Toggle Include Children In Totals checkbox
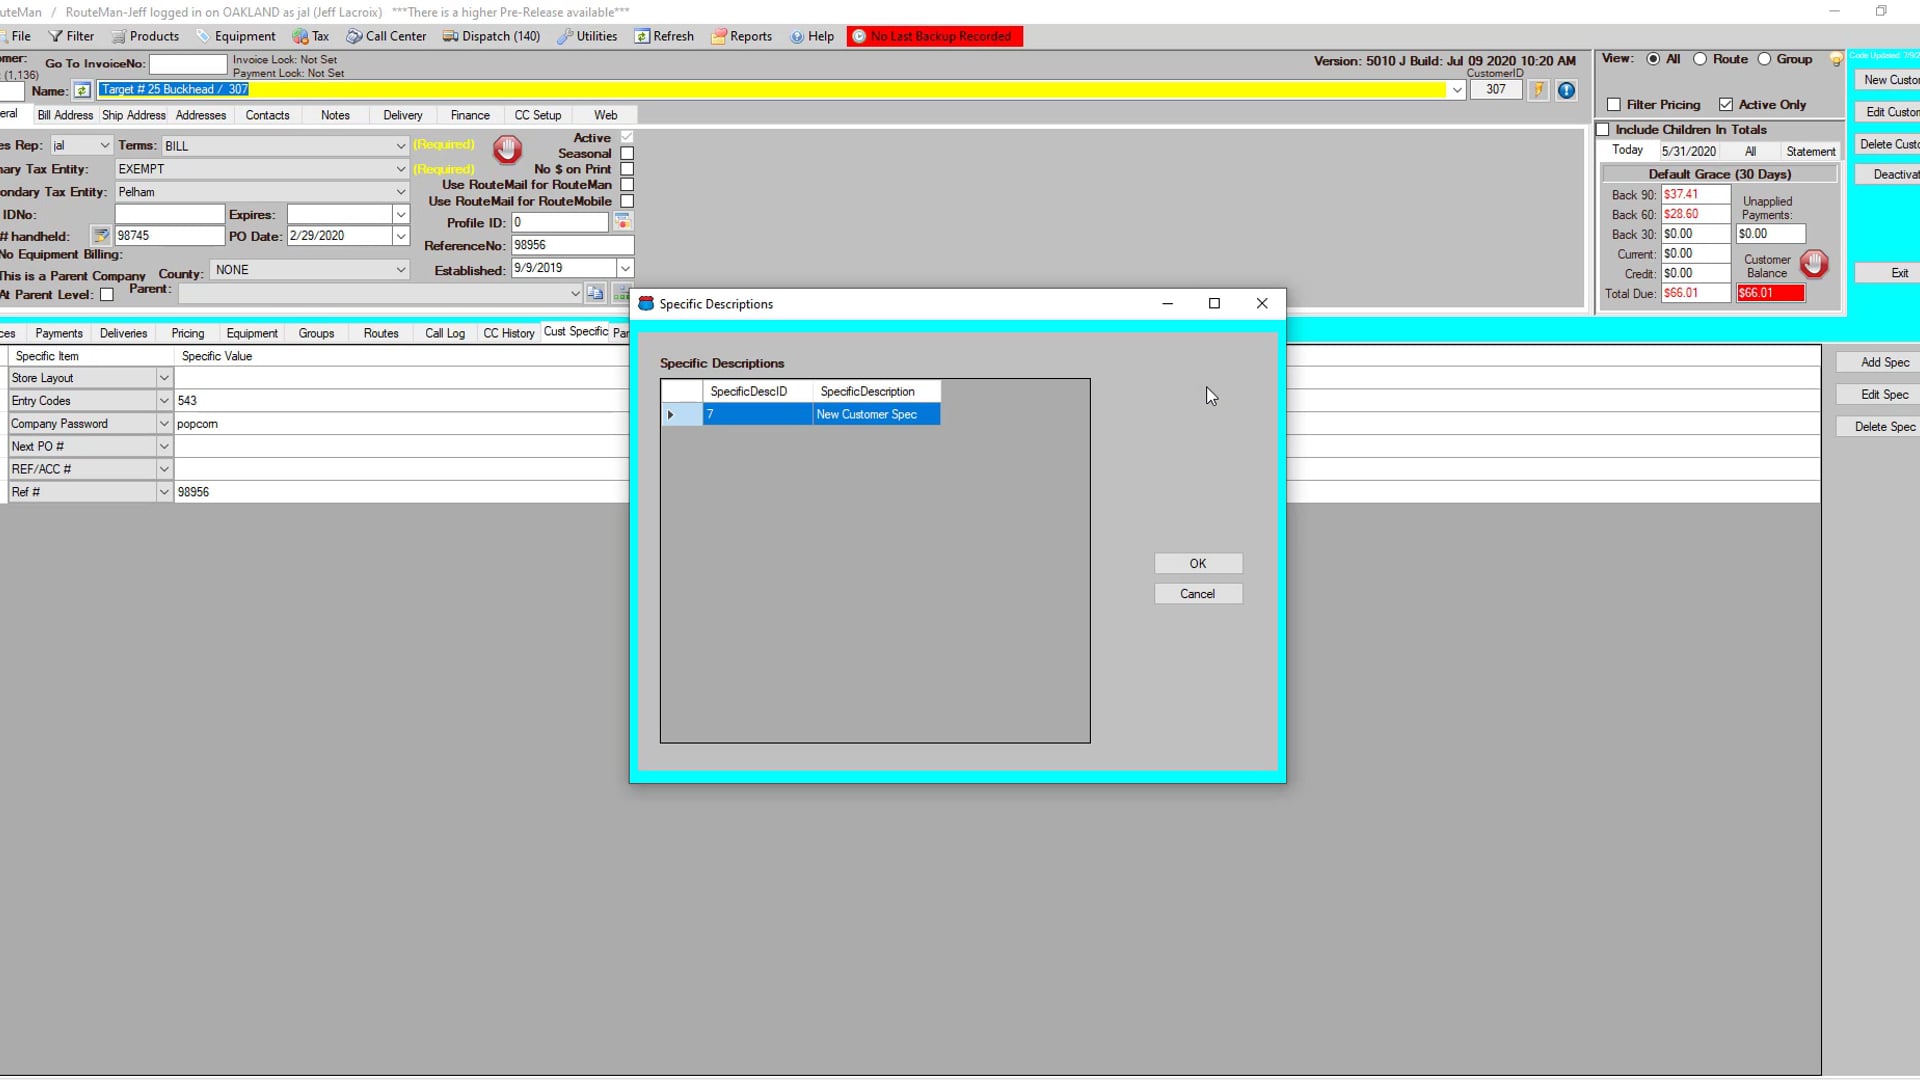 coord(1603,130)
